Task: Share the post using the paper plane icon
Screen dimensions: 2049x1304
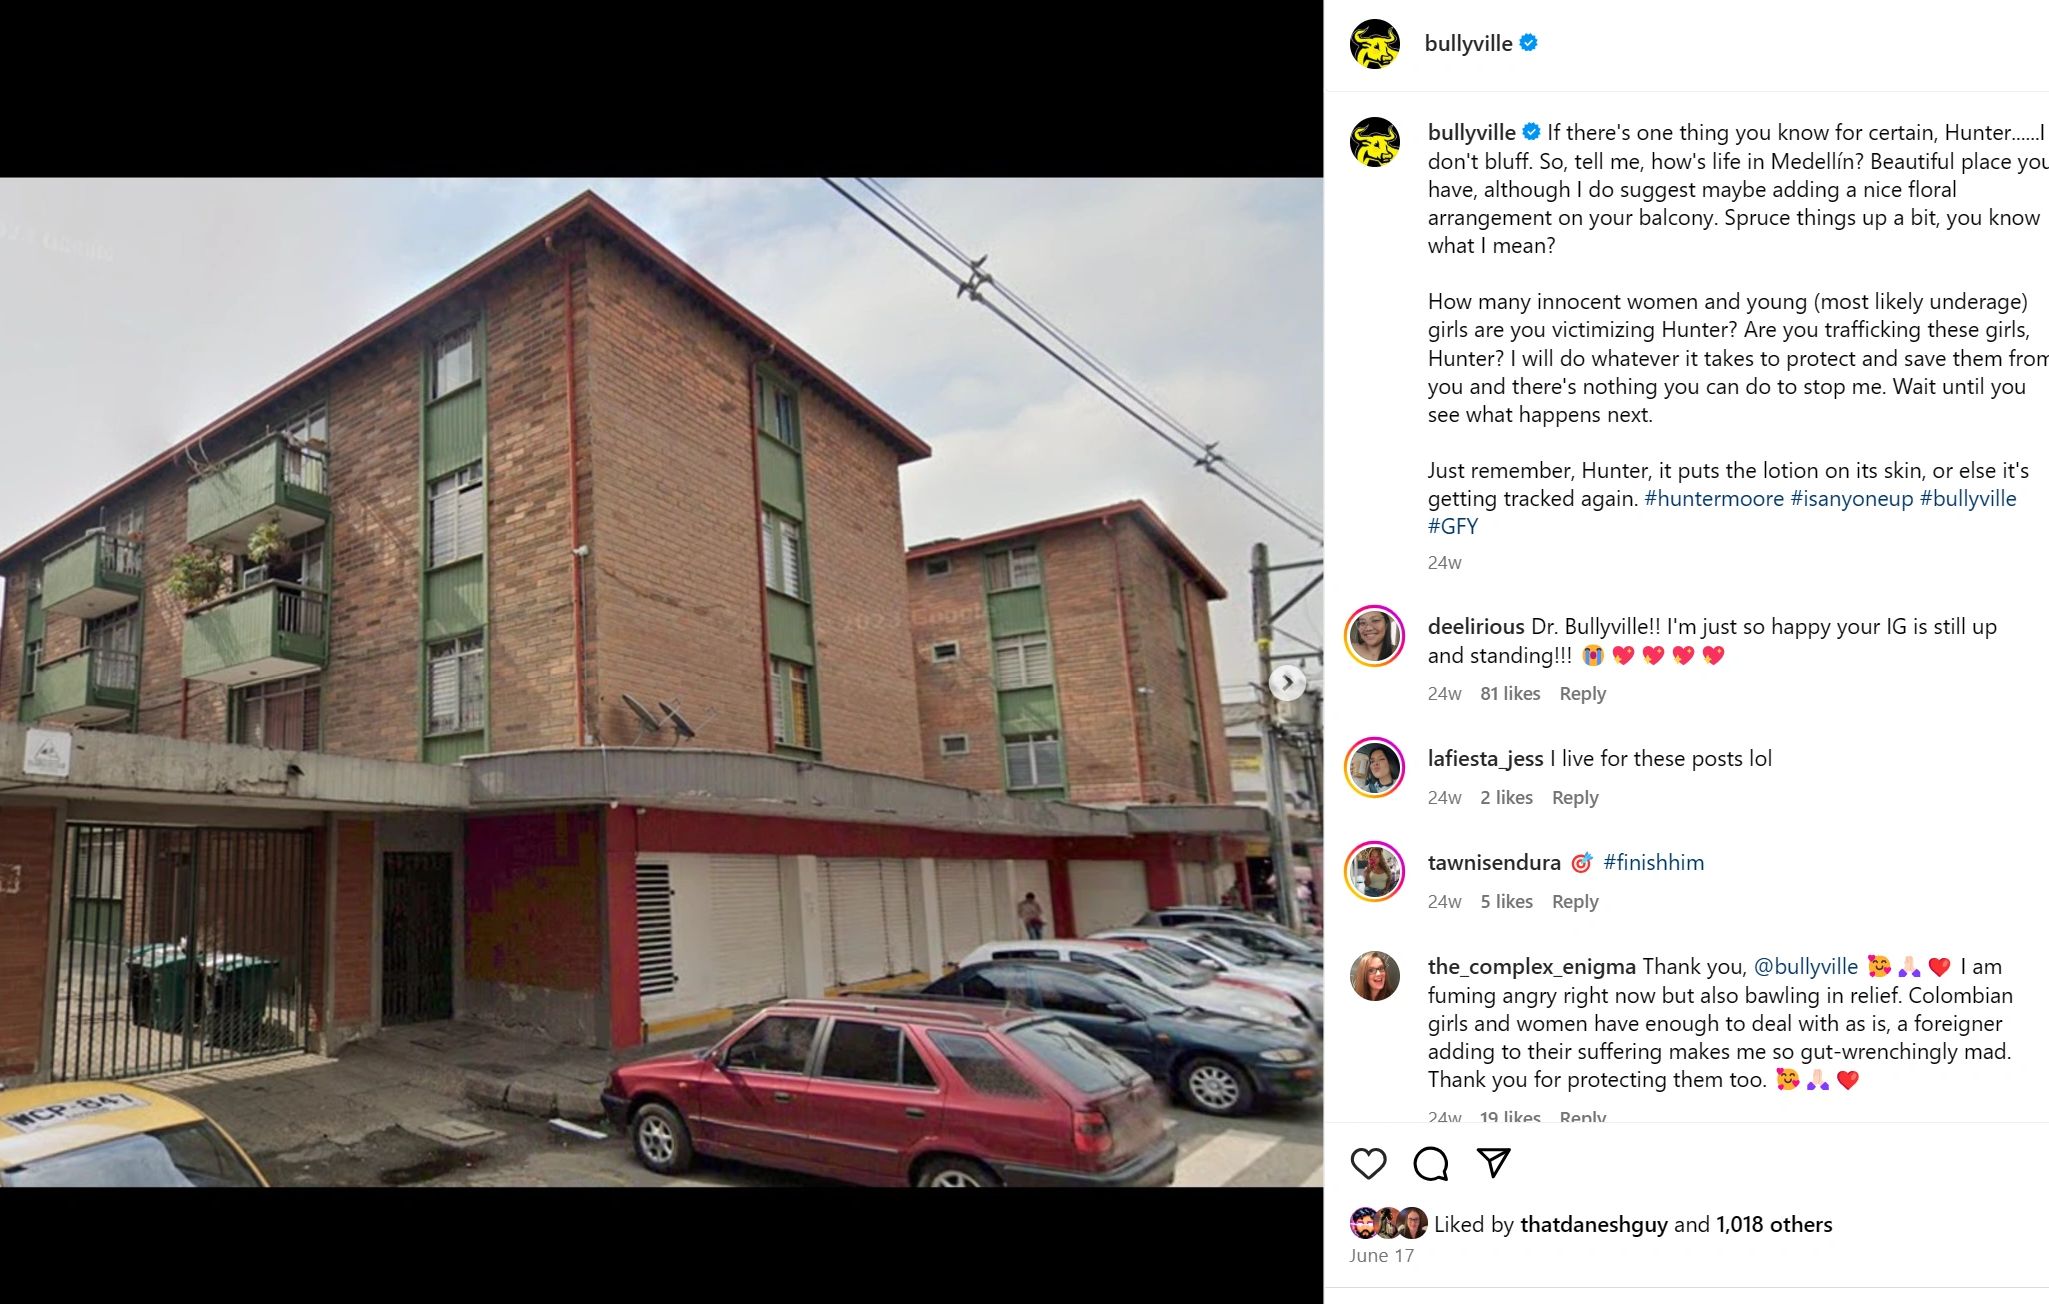Action: tap(1493, 1162)
